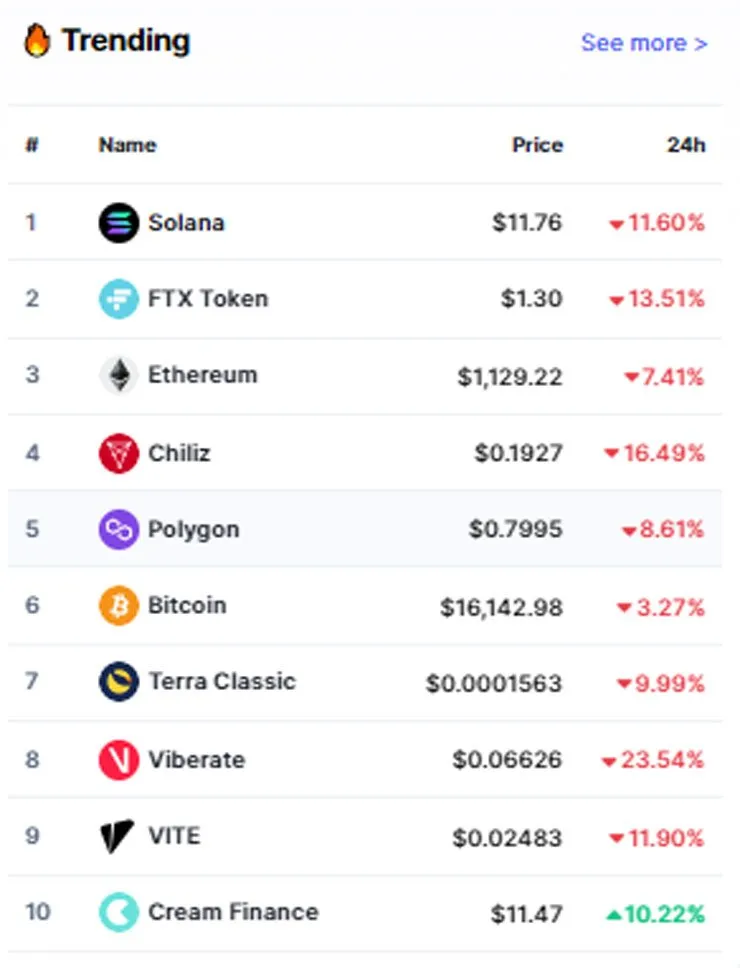
Task: Click Cream Finance's green 10.22% change
Action: 655,914
